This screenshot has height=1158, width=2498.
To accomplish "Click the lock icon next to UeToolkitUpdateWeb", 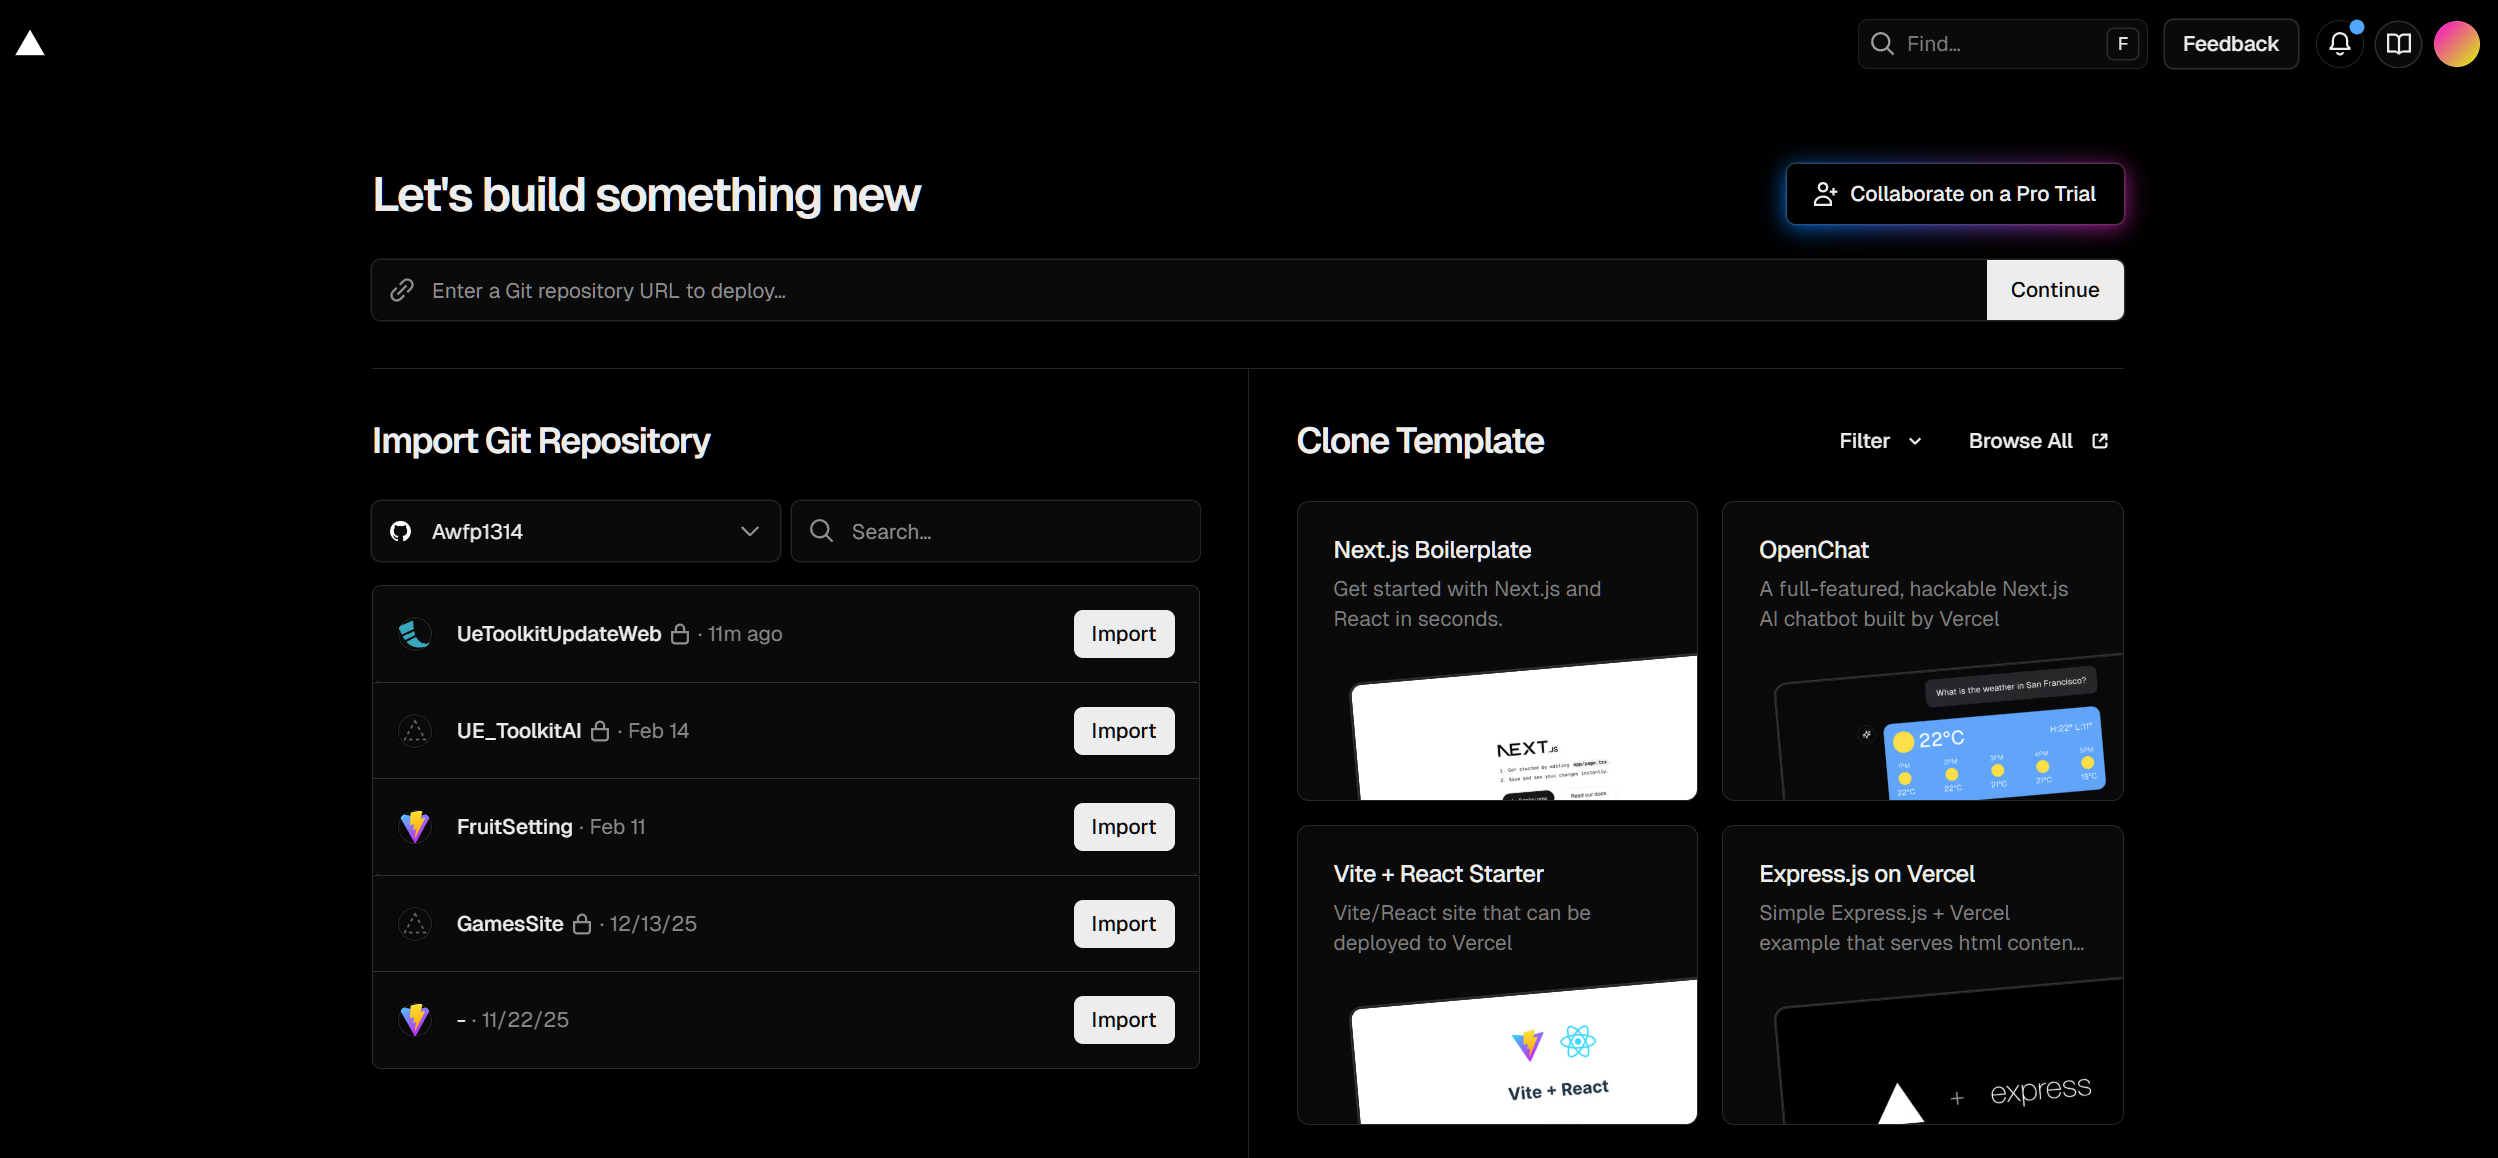I will click(680, 634).
